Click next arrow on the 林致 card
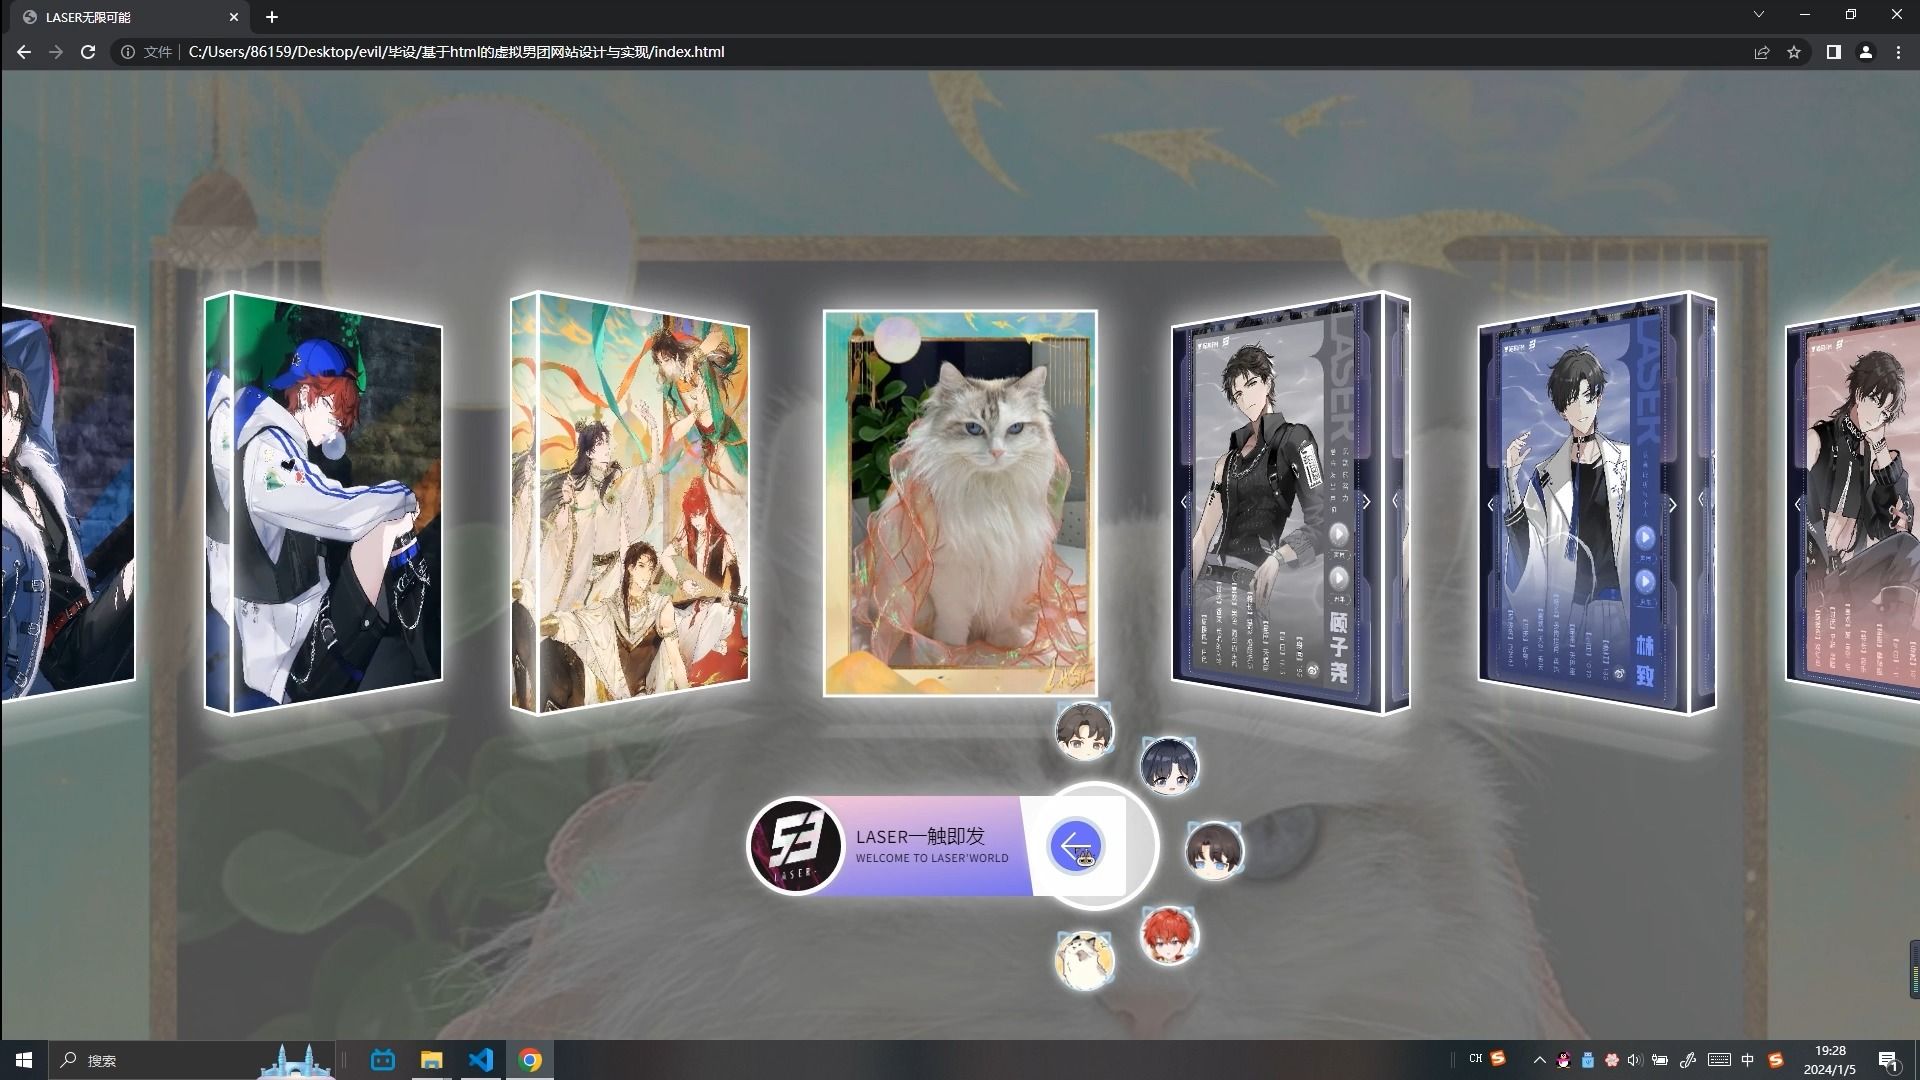 [1672, 505]
